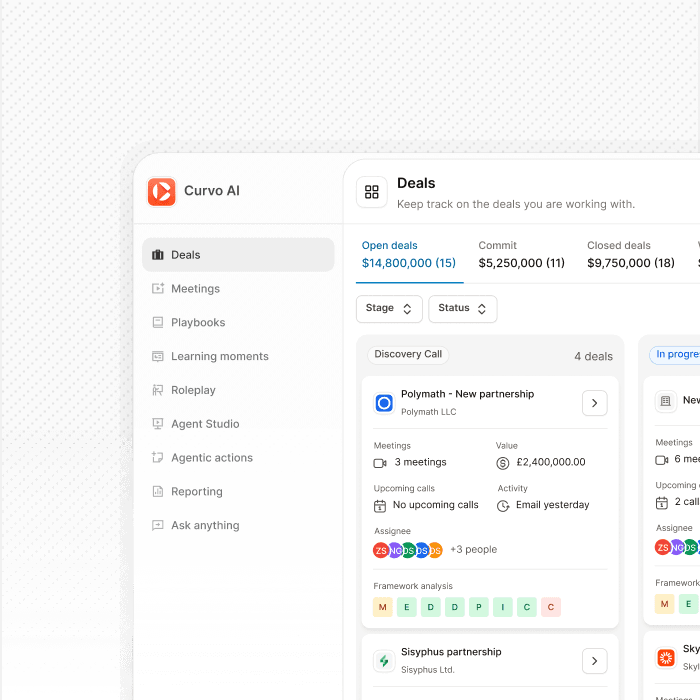
Task: Click the video camera icon beside 3 meetings
Action: (380, 463)
